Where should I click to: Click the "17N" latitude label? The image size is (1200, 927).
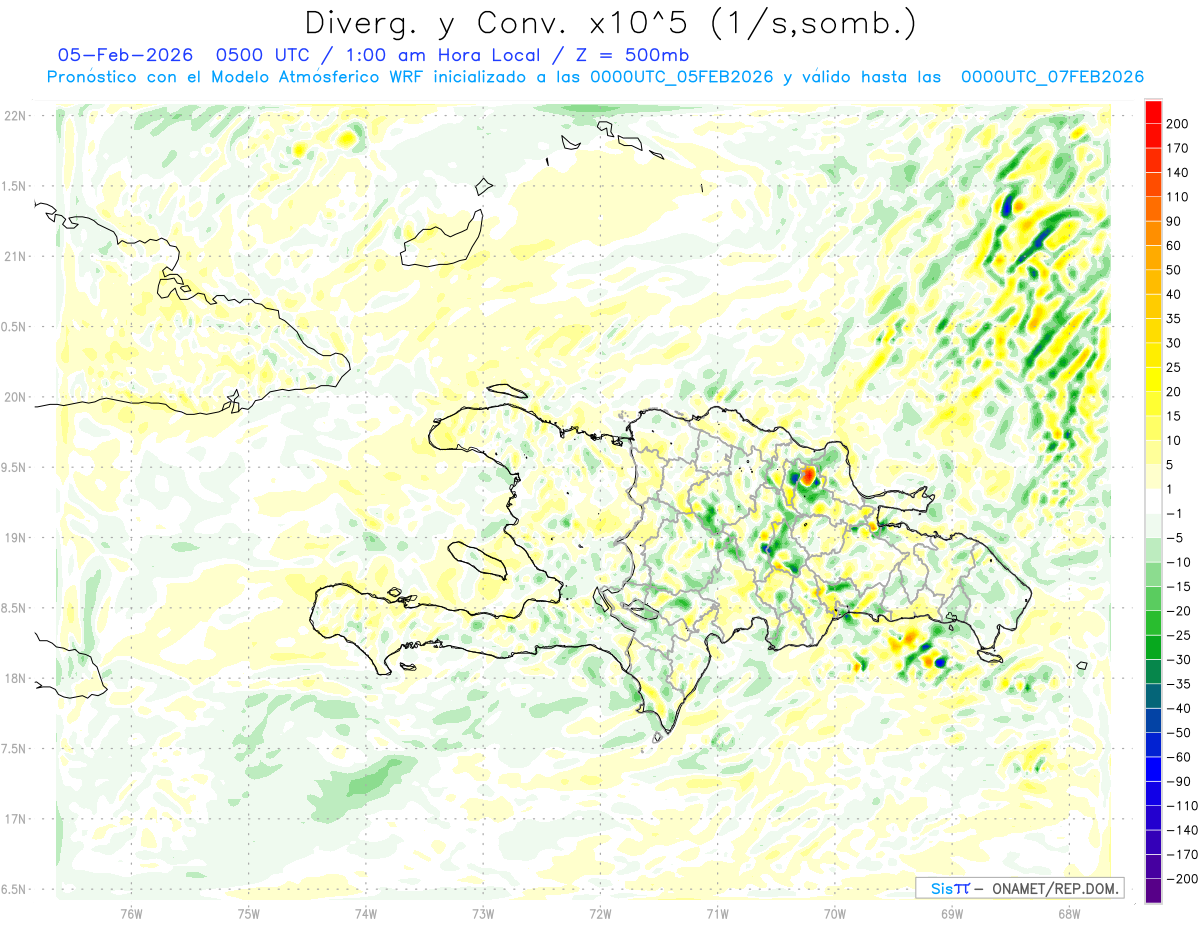click(14, 819)
